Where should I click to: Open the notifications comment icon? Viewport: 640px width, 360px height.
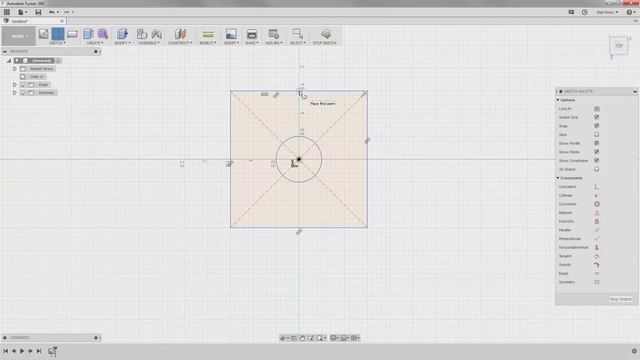click(571, 12)
